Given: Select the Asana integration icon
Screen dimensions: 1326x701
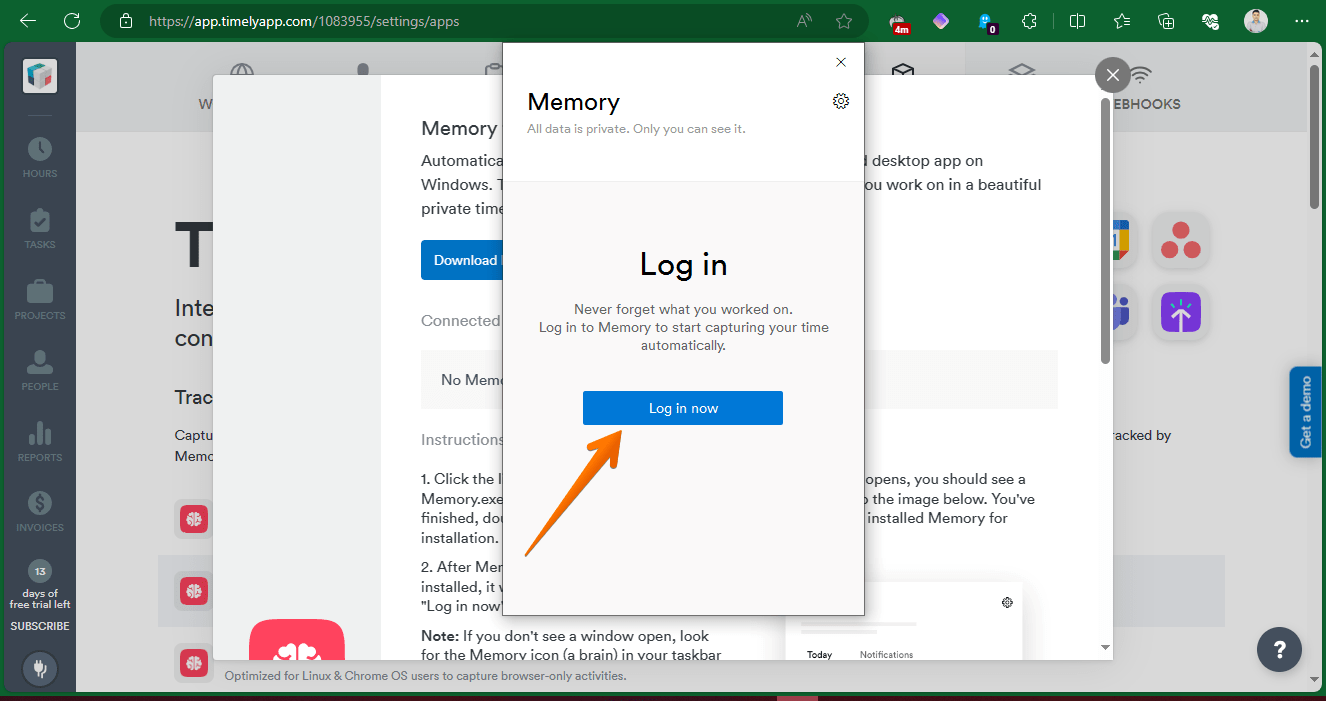Looking at the screenshot, I should (1181, 240).
